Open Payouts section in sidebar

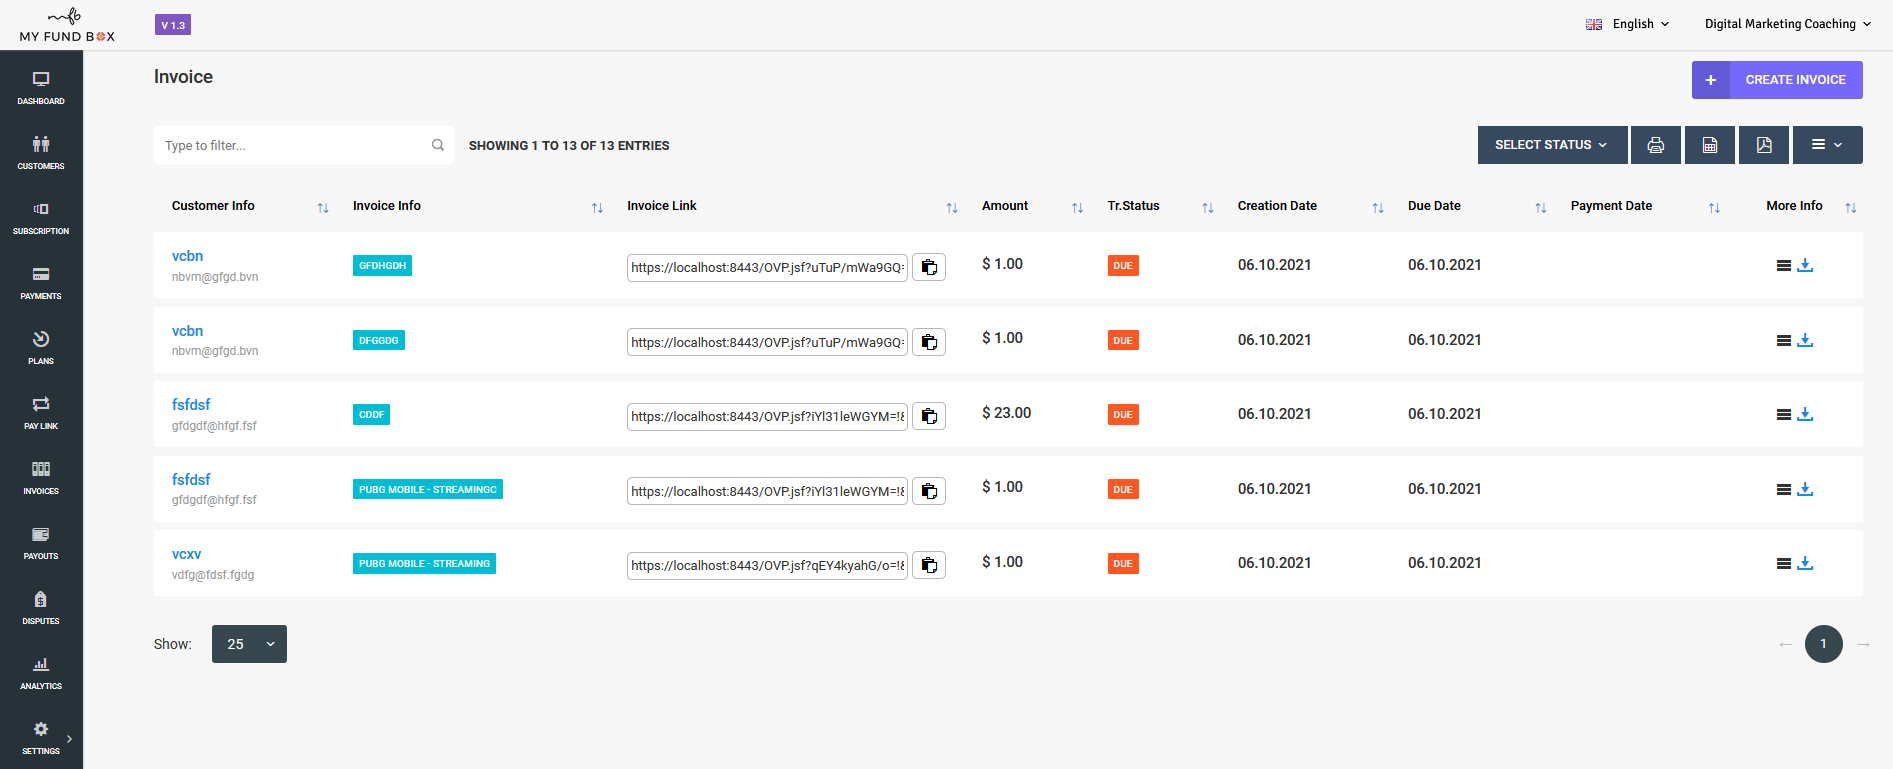pyautogui.click(x=41, y=542)
